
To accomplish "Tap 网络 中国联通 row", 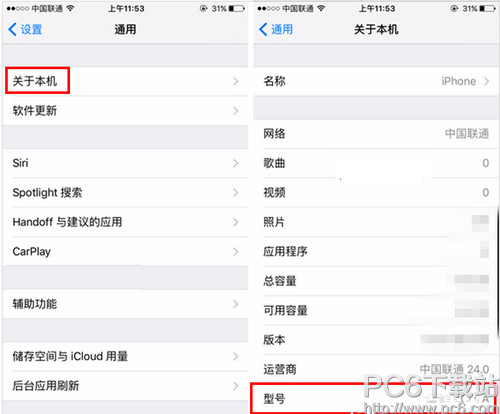I will pos(376,134).
